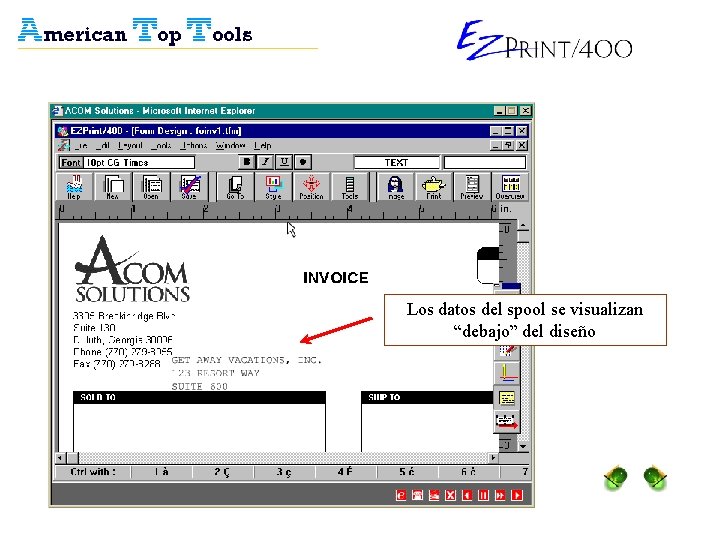
Task: Save the form with the Save icon
Action: click(189, 187)
